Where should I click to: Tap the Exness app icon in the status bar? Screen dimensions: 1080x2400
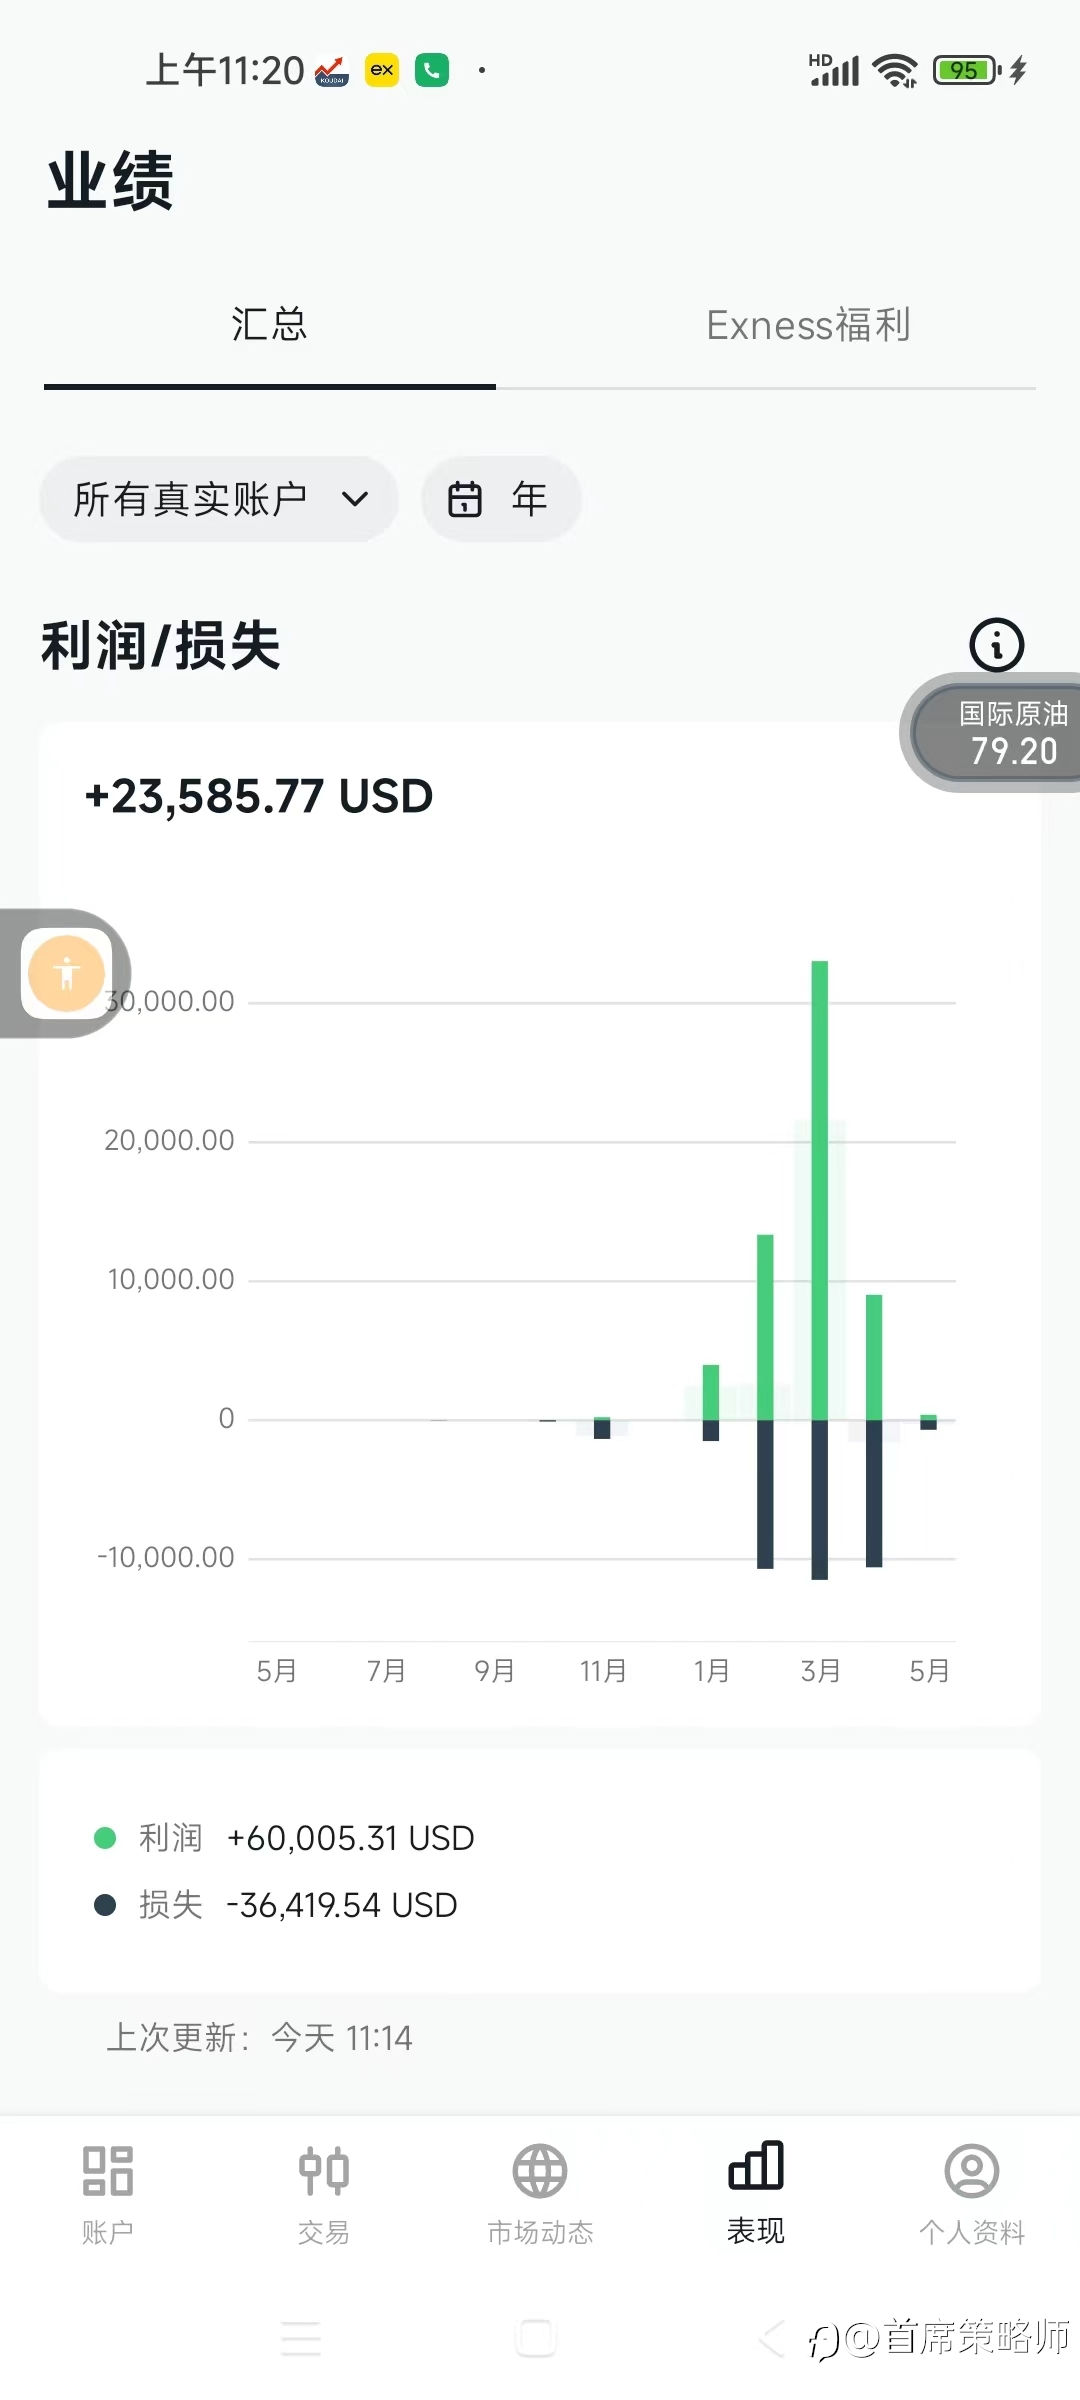click(x=382, y=70)
